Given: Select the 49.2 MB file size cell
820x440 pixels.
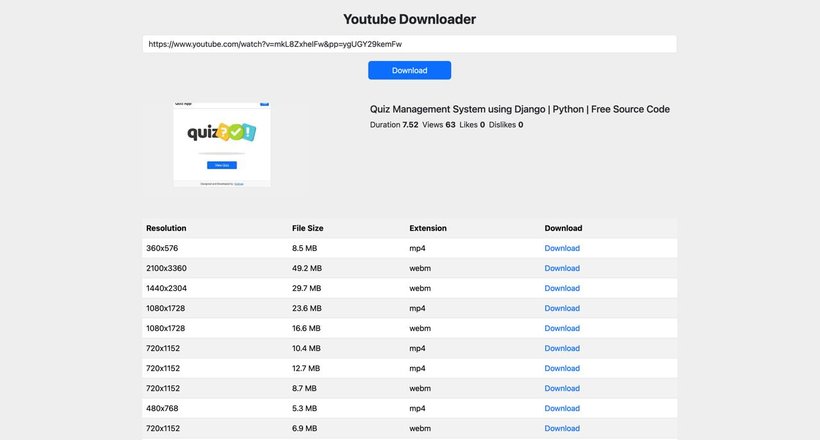Looking at the screenshot, I should click(307, 268).
